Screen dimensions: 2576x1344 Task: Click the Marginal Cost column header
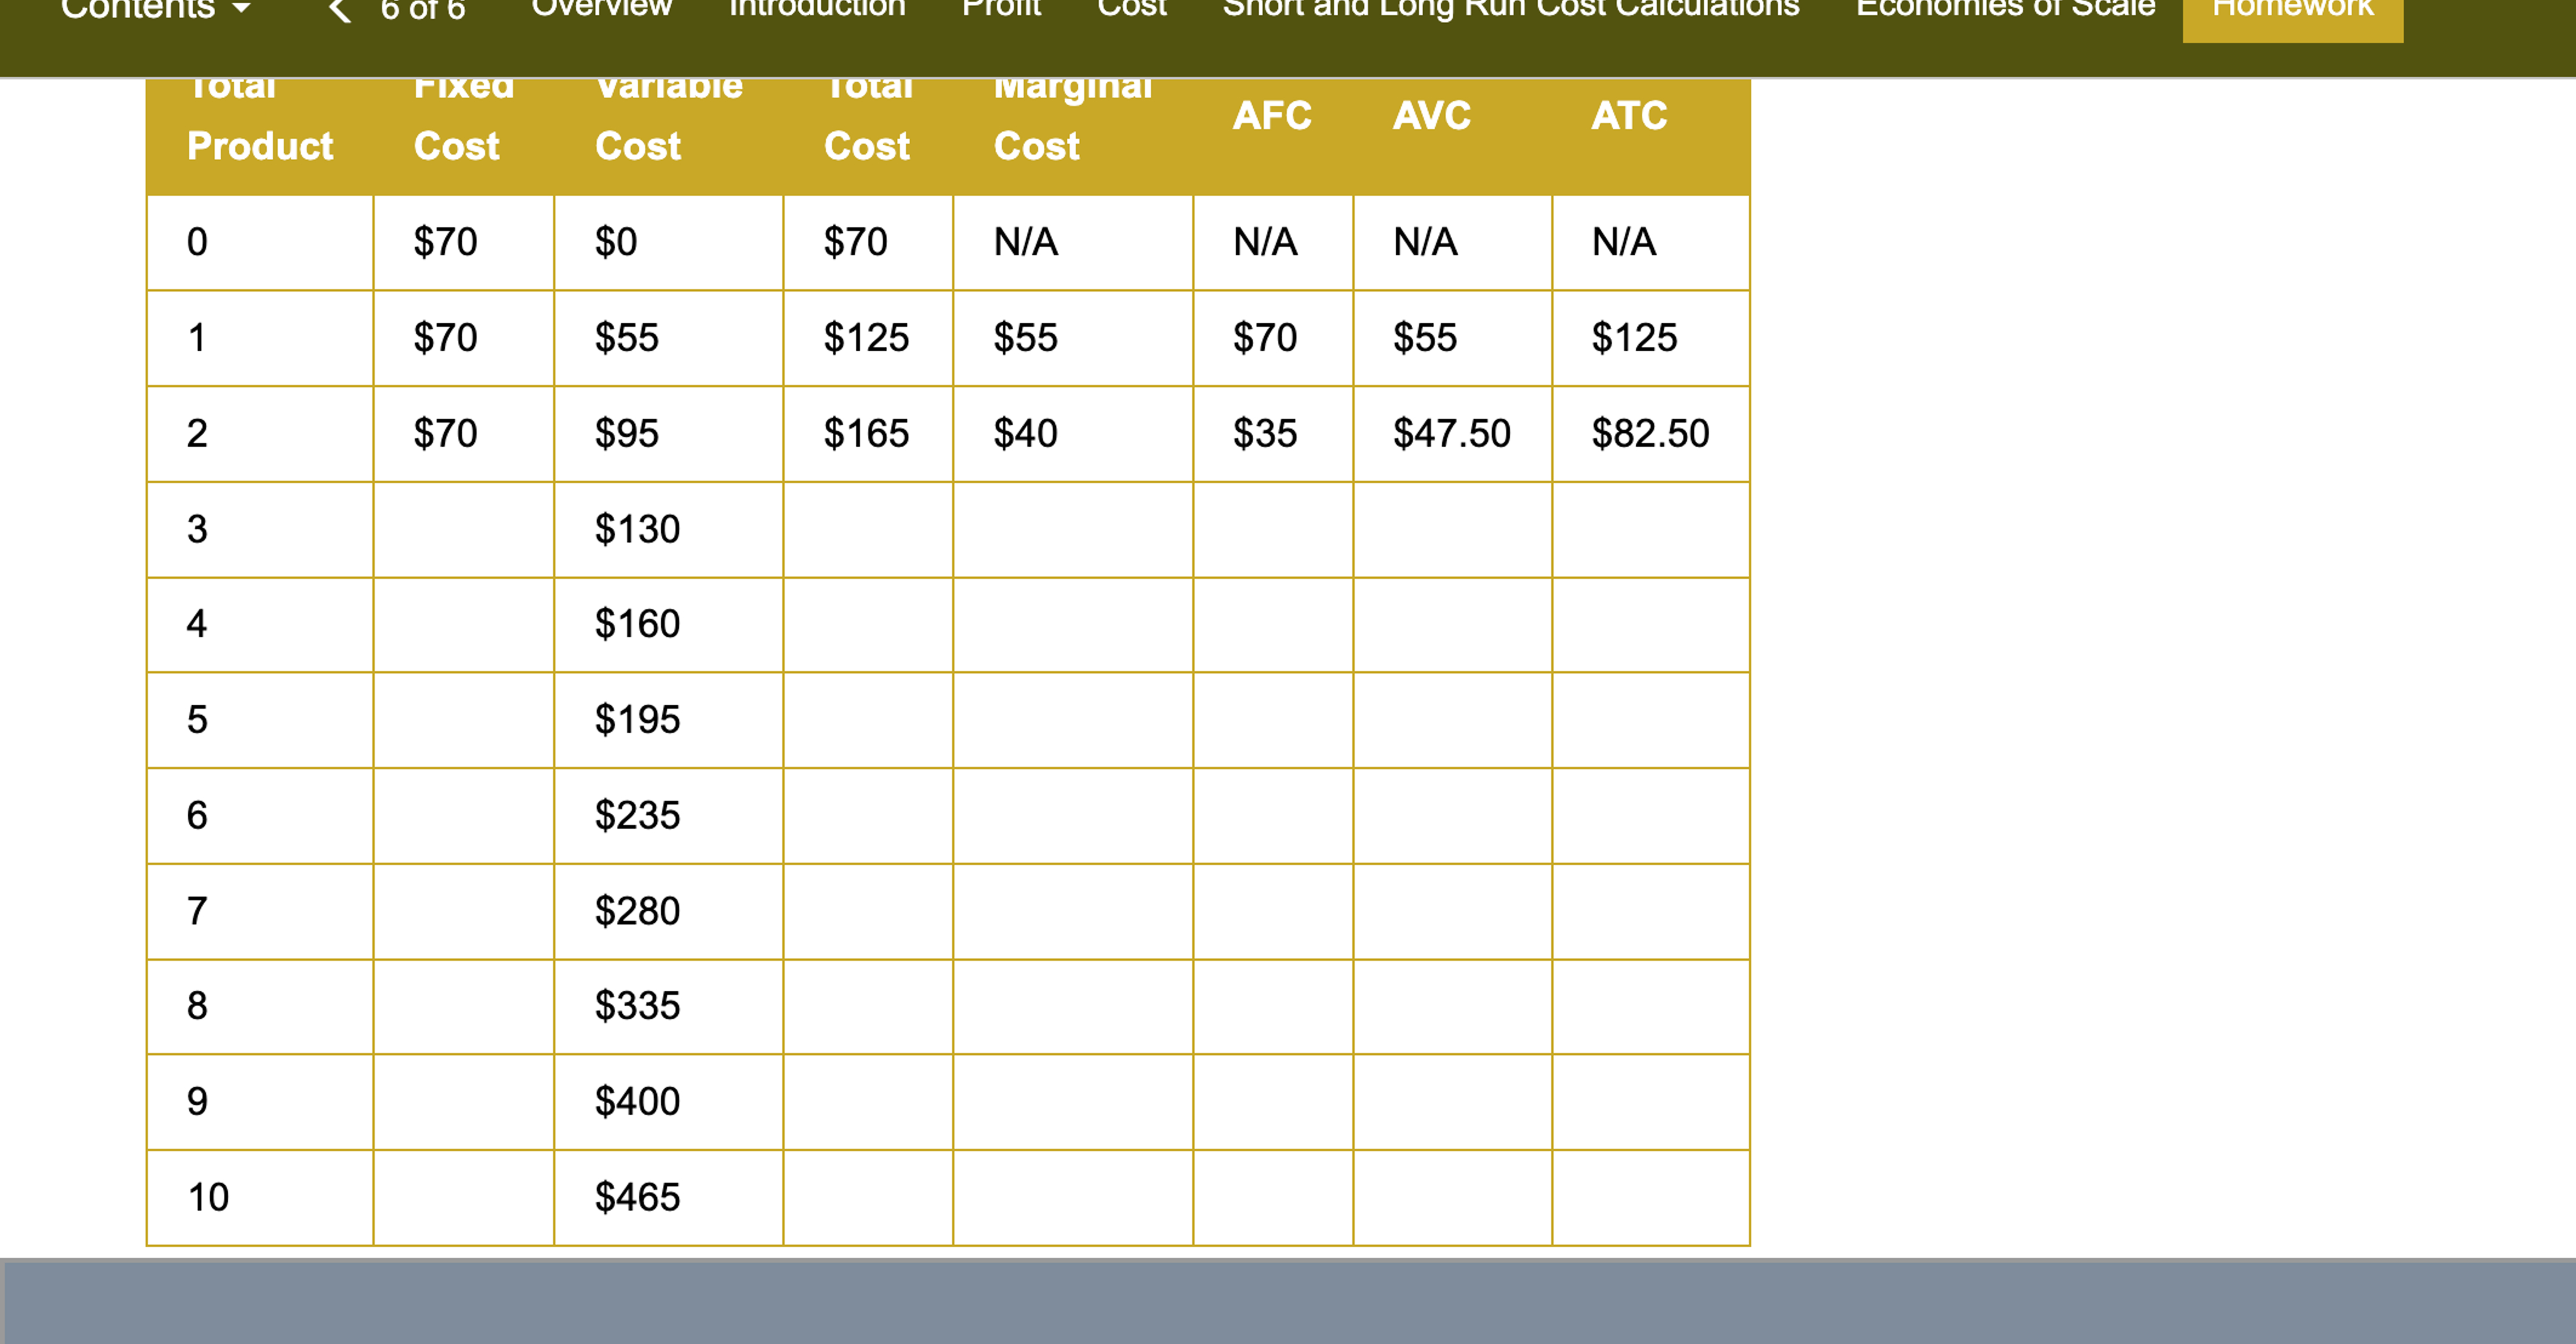click(1073, 116)
